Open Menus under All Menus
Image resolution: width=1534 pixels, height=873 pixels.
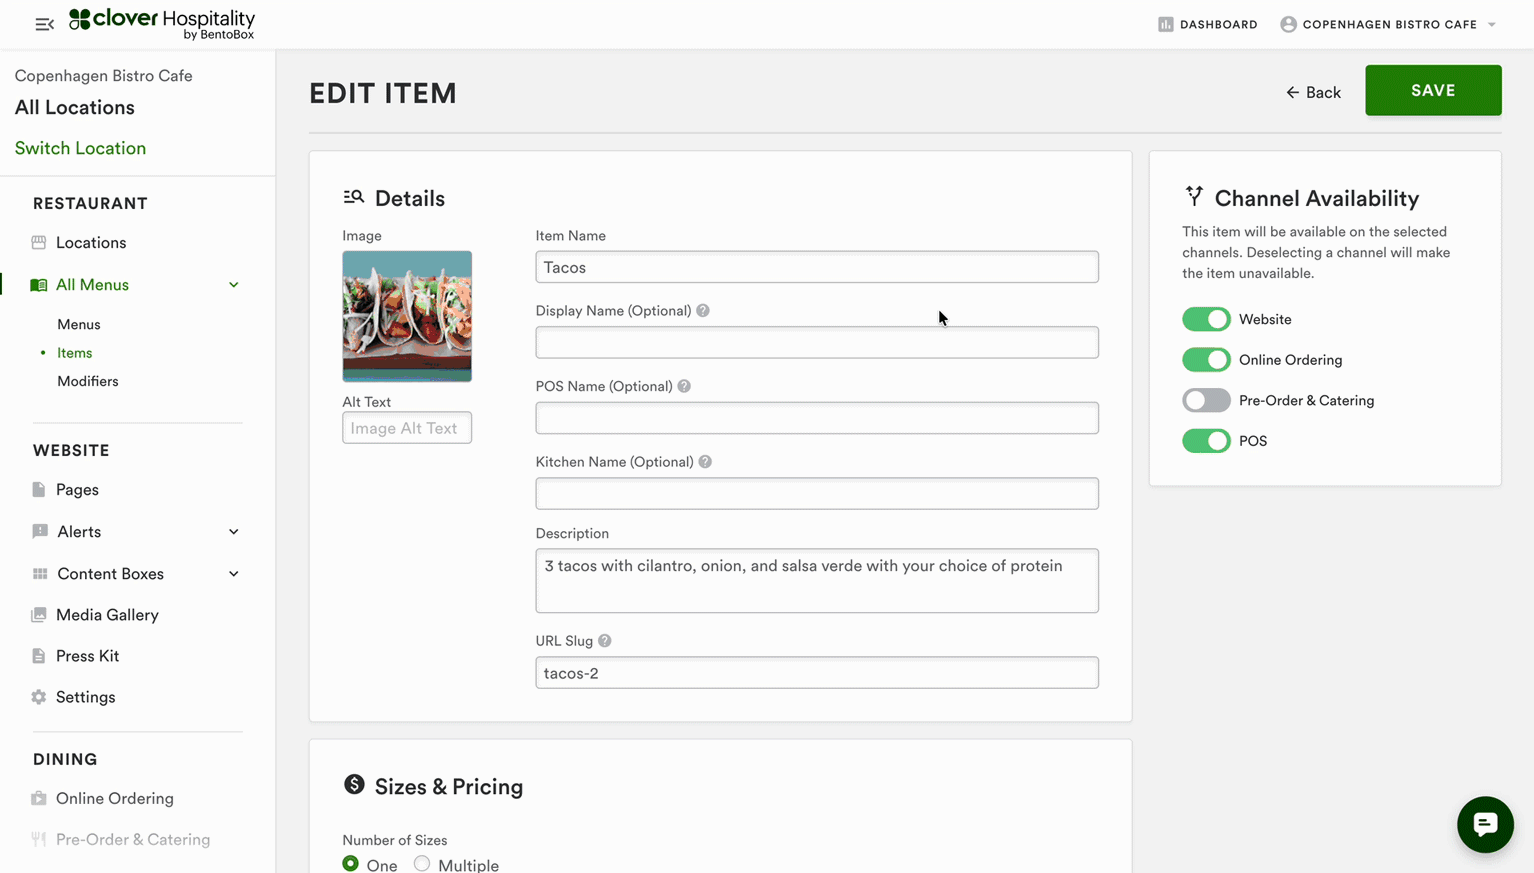pyautogui.click(x=79, y=324)
